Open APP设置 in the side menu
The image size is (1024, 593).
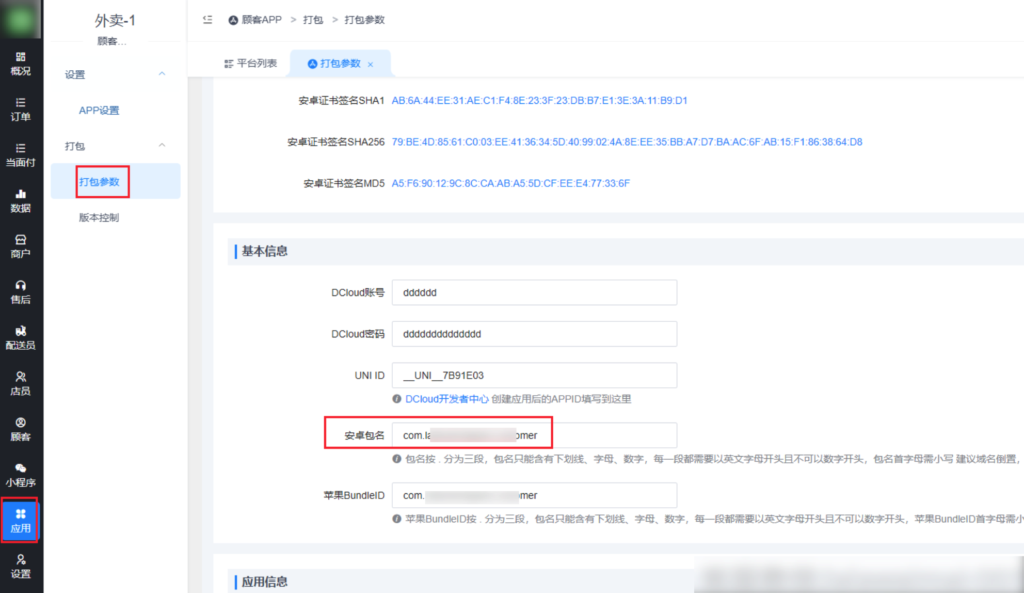pyautogui.click(x=99, y=110)
